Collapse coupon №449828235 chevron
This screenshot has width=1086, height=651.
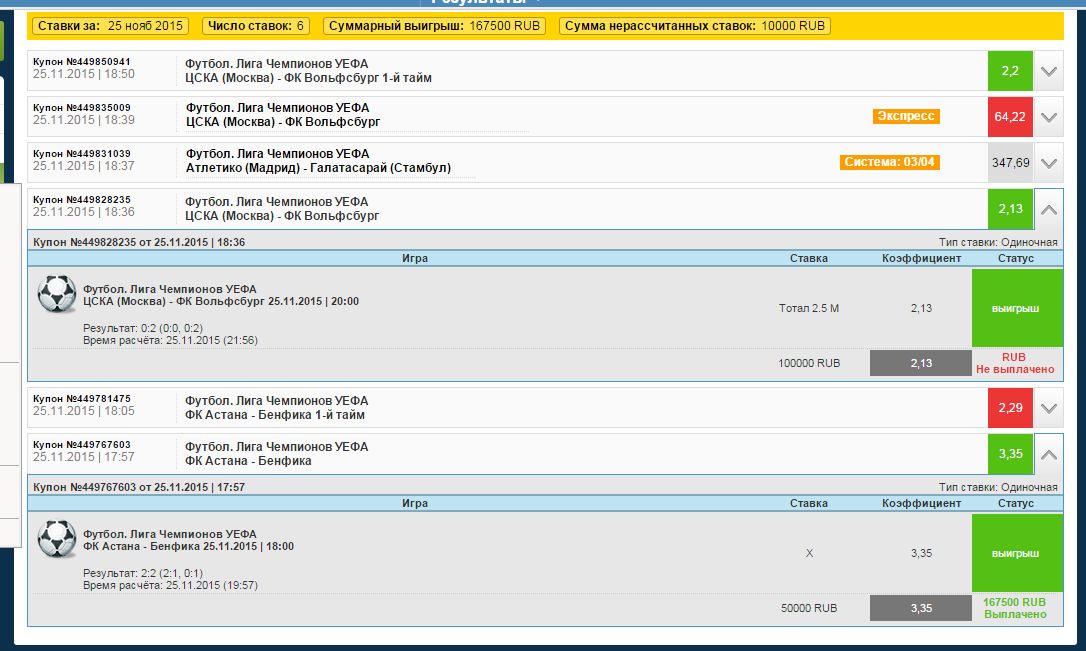(x=1049, y=209)
